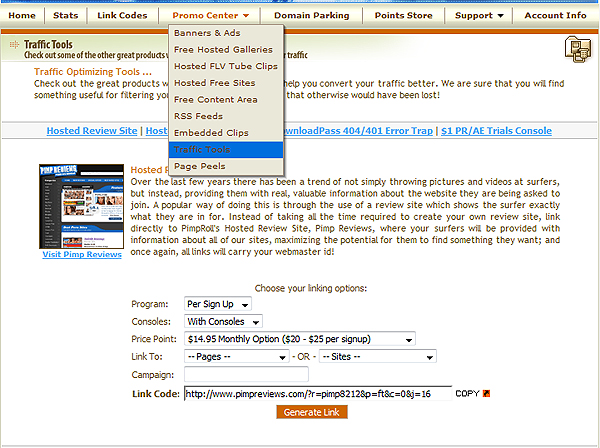Choose Free Hosted Galleries menu item
The height and width of the screenshot is (448, 600).
click(222, 50)
